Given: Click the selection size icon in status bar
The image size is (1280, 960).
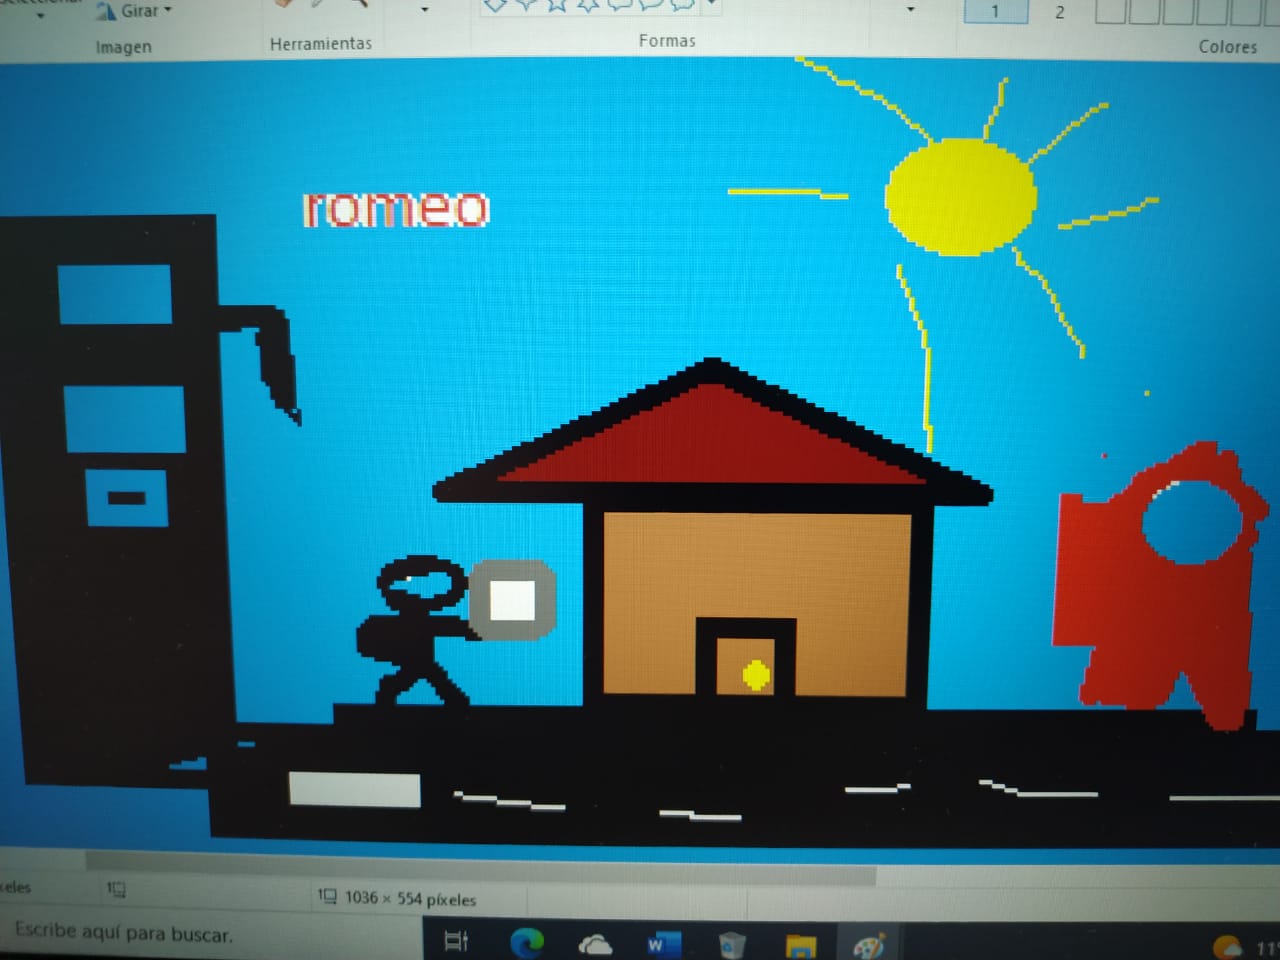Looking at the screenshot, I should coord(116,888).
